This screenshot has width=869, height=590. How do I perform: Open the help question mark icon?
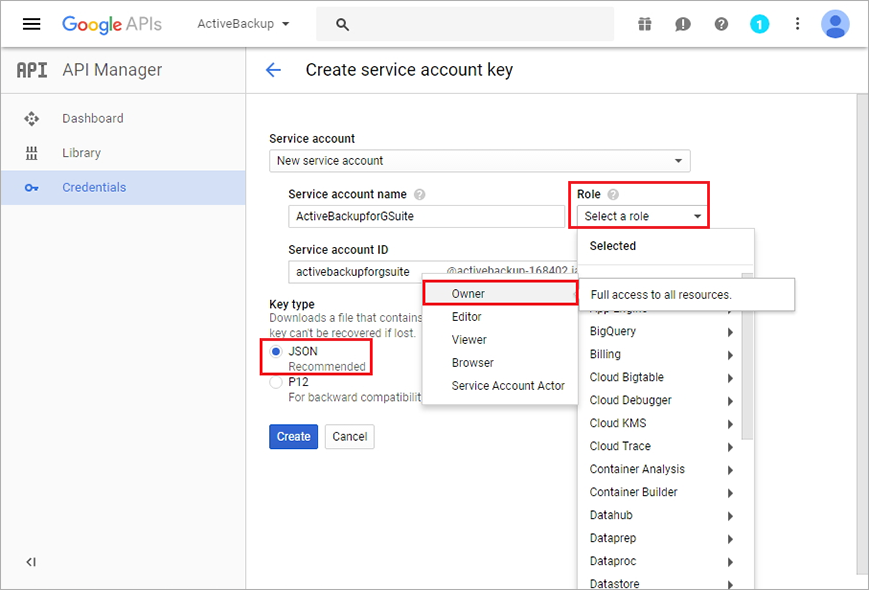[x=721, y=24]
